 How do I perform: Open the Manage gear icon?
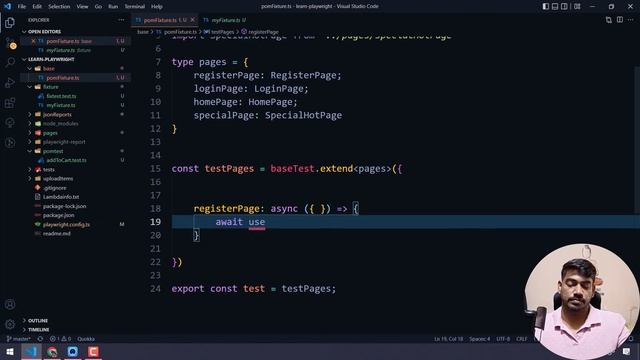point(10,324)
